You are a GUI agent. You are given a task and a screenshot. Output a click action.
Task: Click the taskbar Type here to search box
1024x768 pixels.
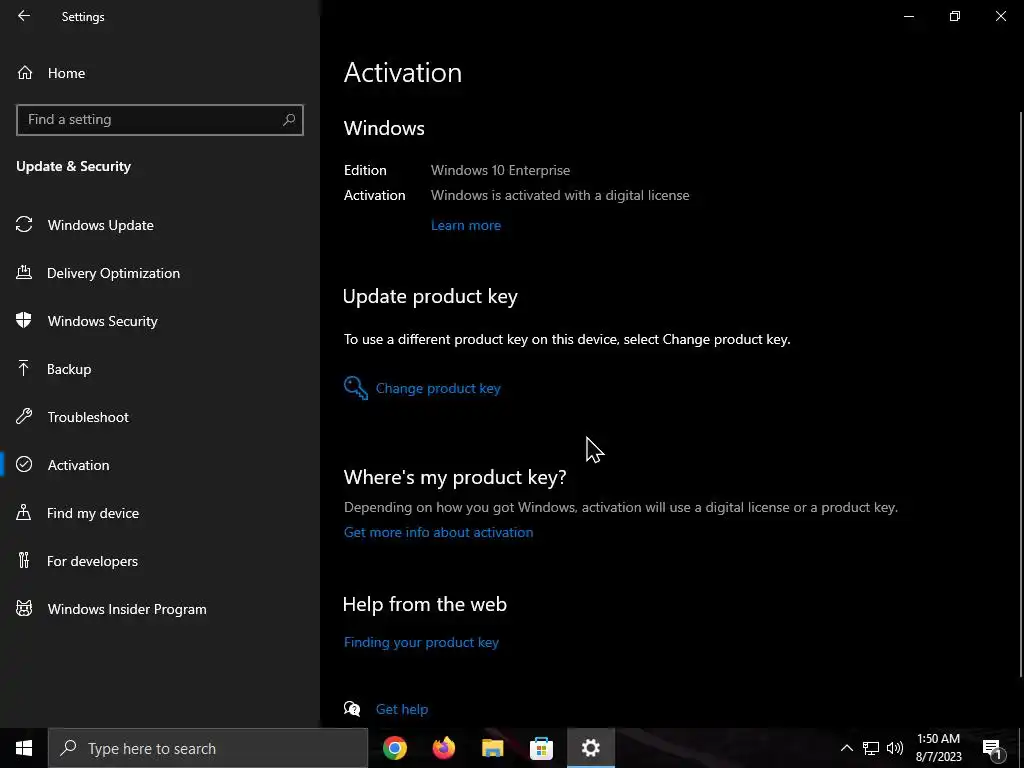208,748
